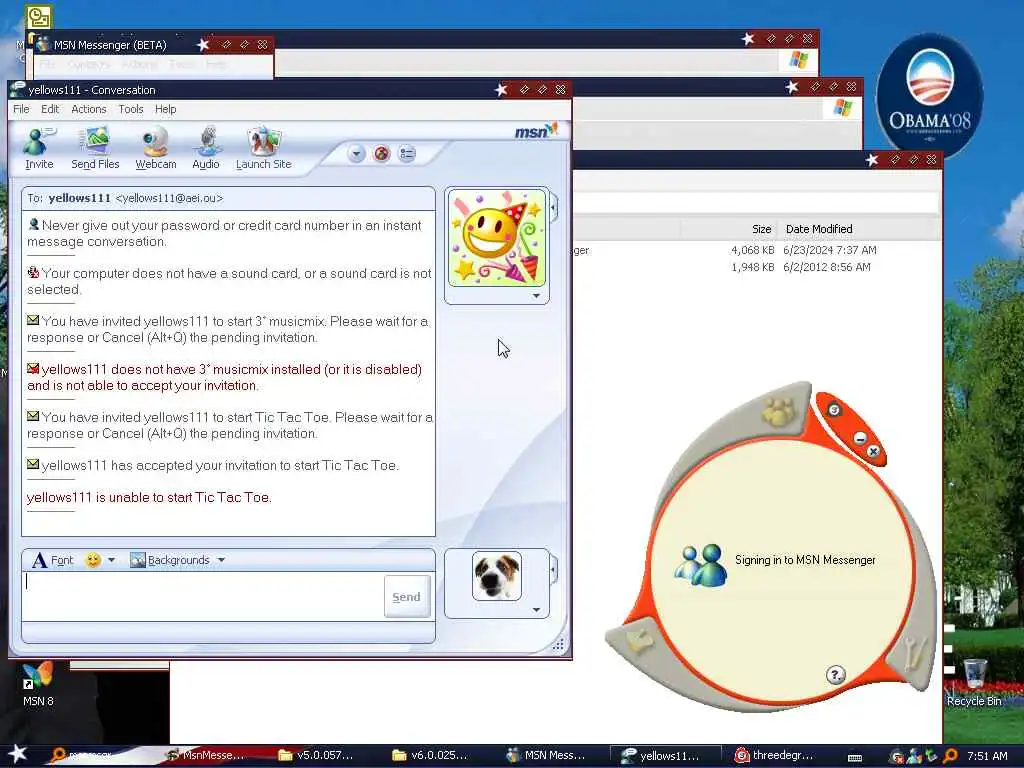The width and height of the screenshot is (1024, 768).
Task: Click your dog display picture
Action: (x=497, y=575)
